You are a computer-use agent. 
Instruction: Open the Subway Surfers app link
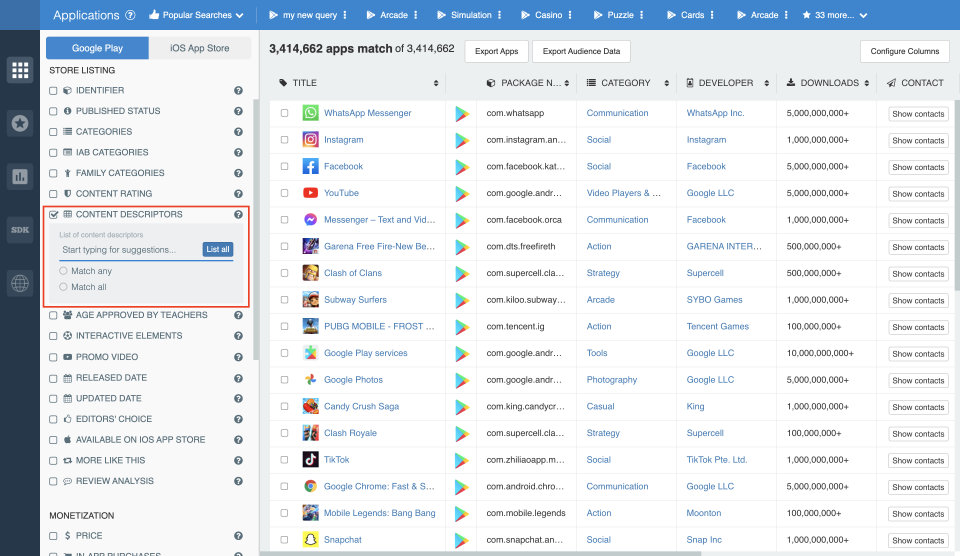(x=355, y=300)
